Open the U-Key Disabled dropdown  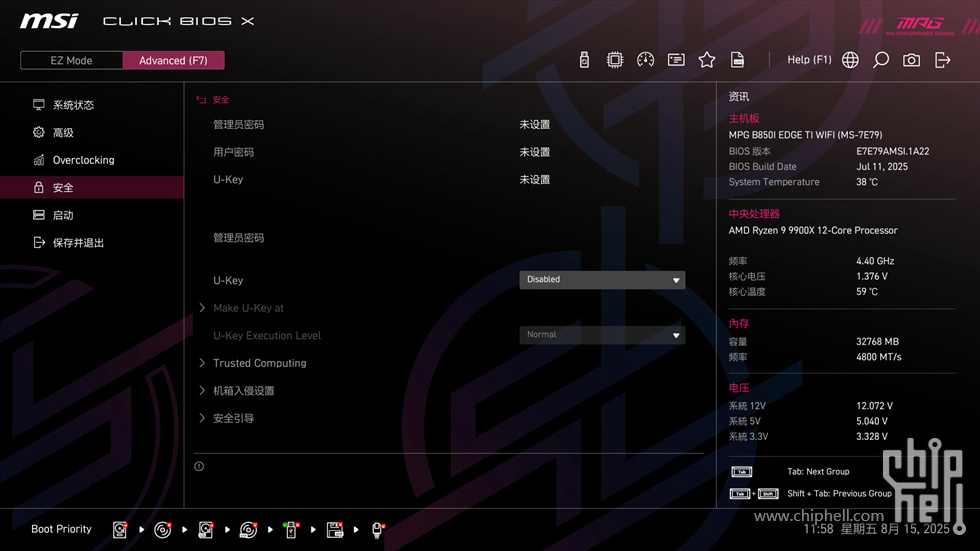[602, 280]
